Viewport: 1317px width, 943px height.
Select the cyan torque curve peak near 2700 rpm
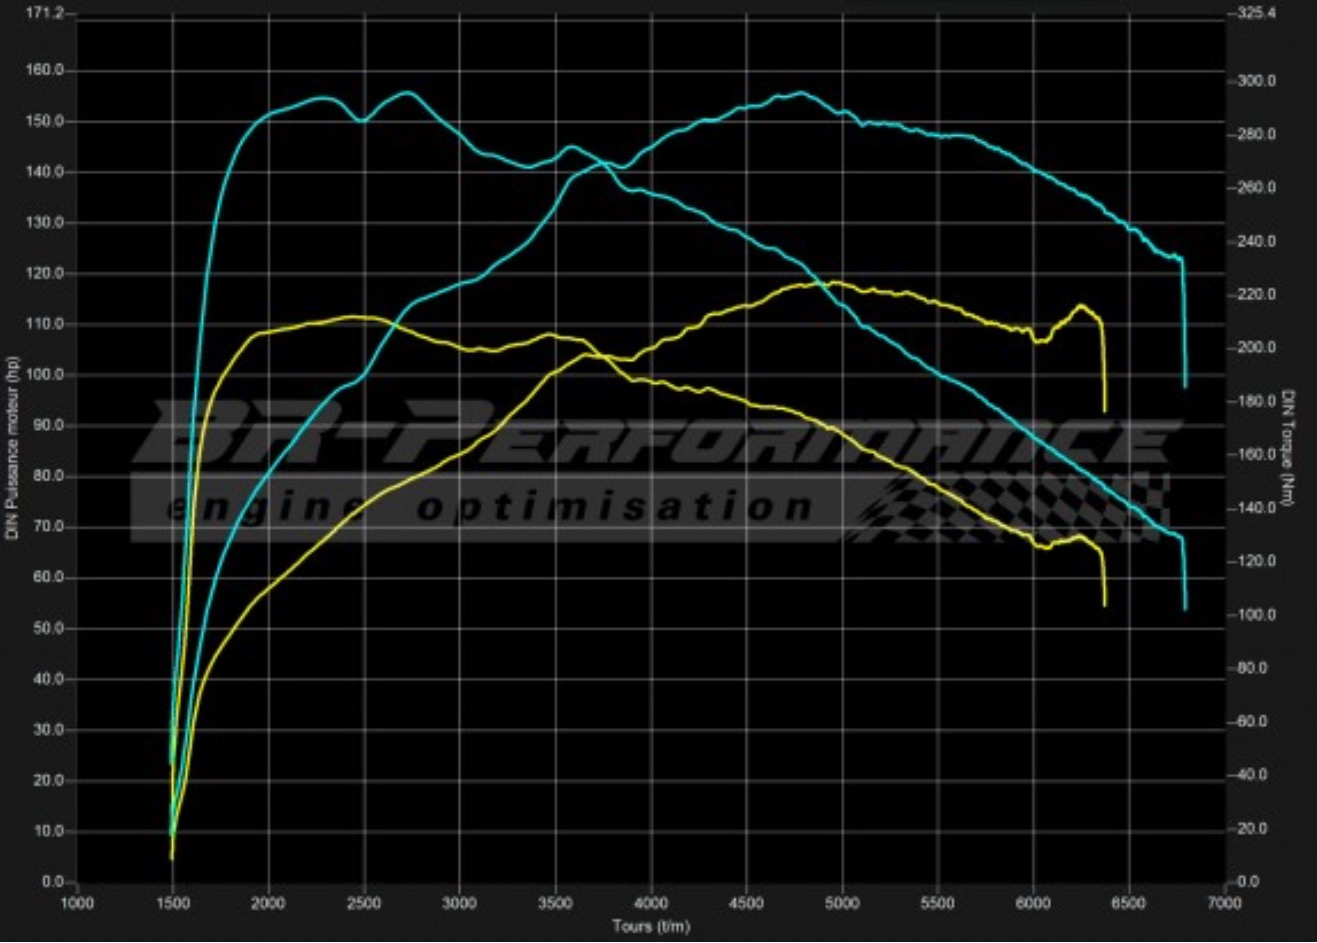click(x=407, y=92)
